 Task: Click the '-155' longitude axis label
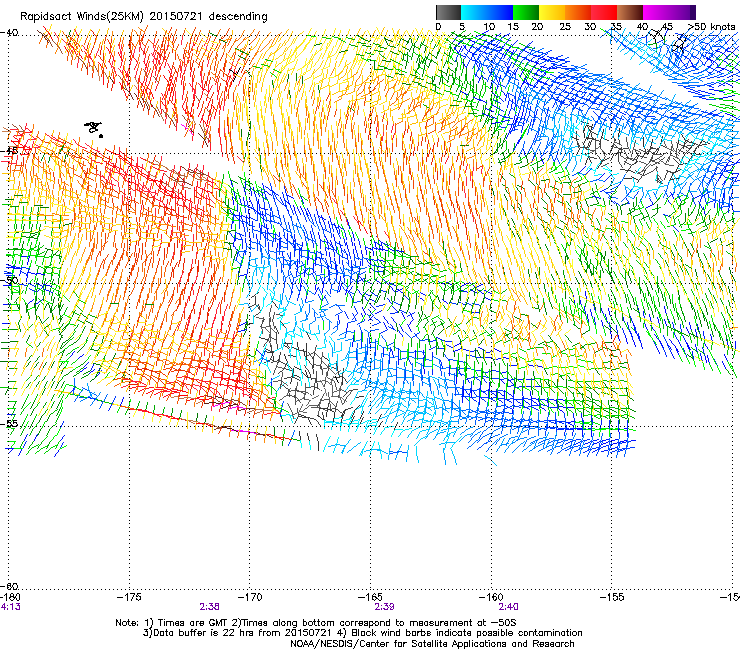tap(612, 597)
